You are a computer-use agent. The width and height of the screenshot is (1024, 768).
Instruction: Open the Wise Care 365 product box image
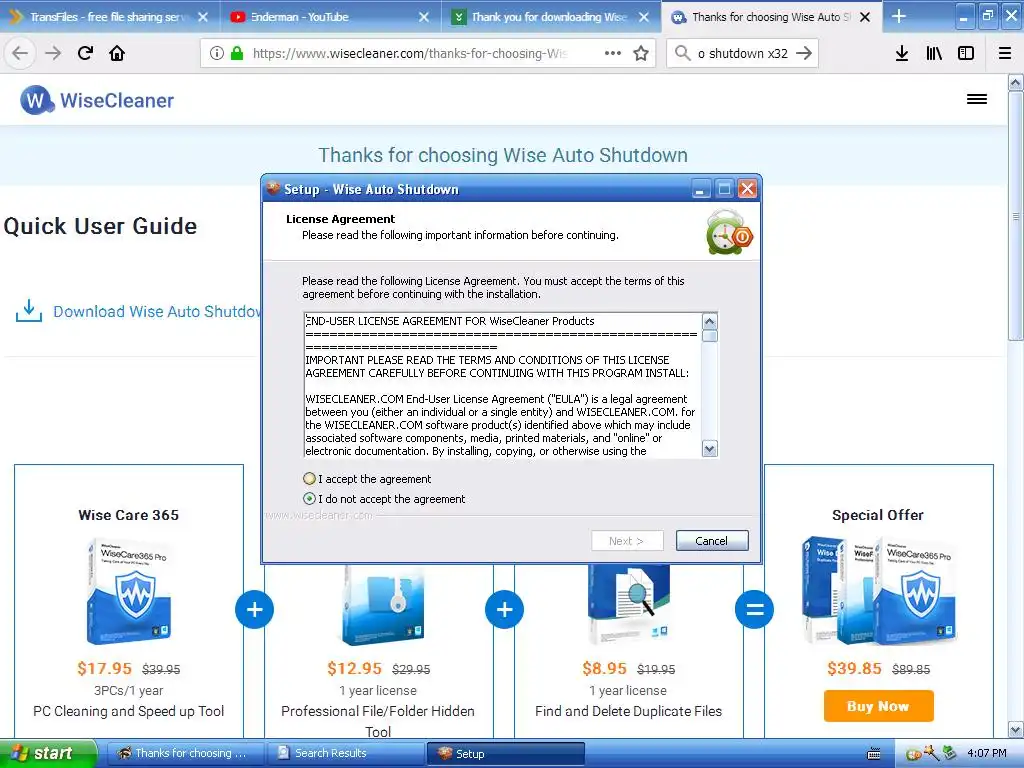click(x=129, y=592)
